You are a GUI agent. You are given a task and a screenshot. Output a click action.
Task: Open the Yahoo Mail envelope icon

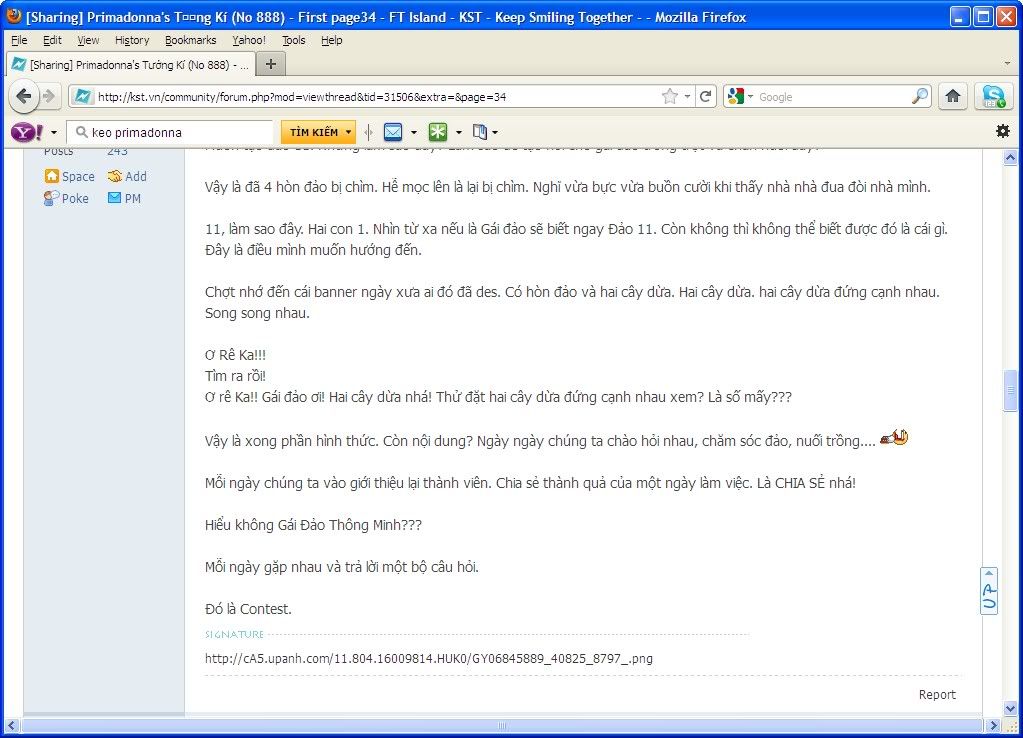[393, 132]
